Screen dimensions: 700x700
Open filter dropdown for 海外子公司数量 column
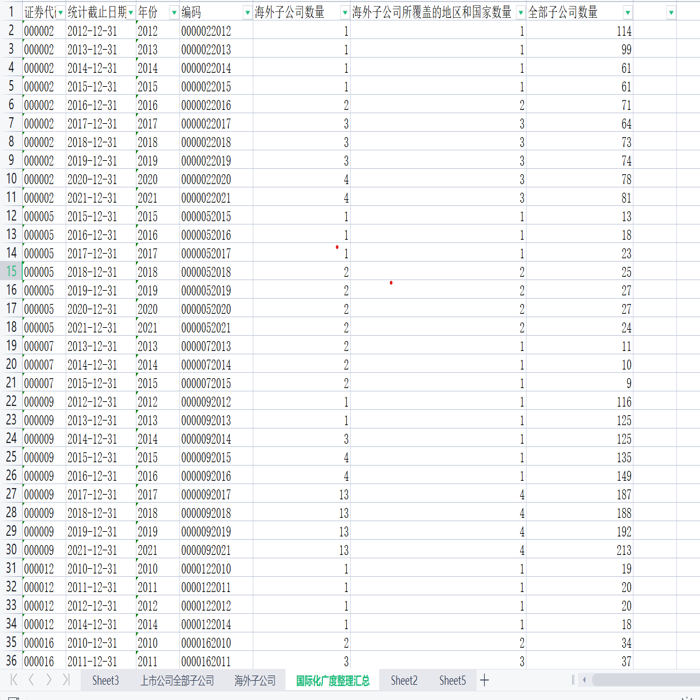coord(345,12)
